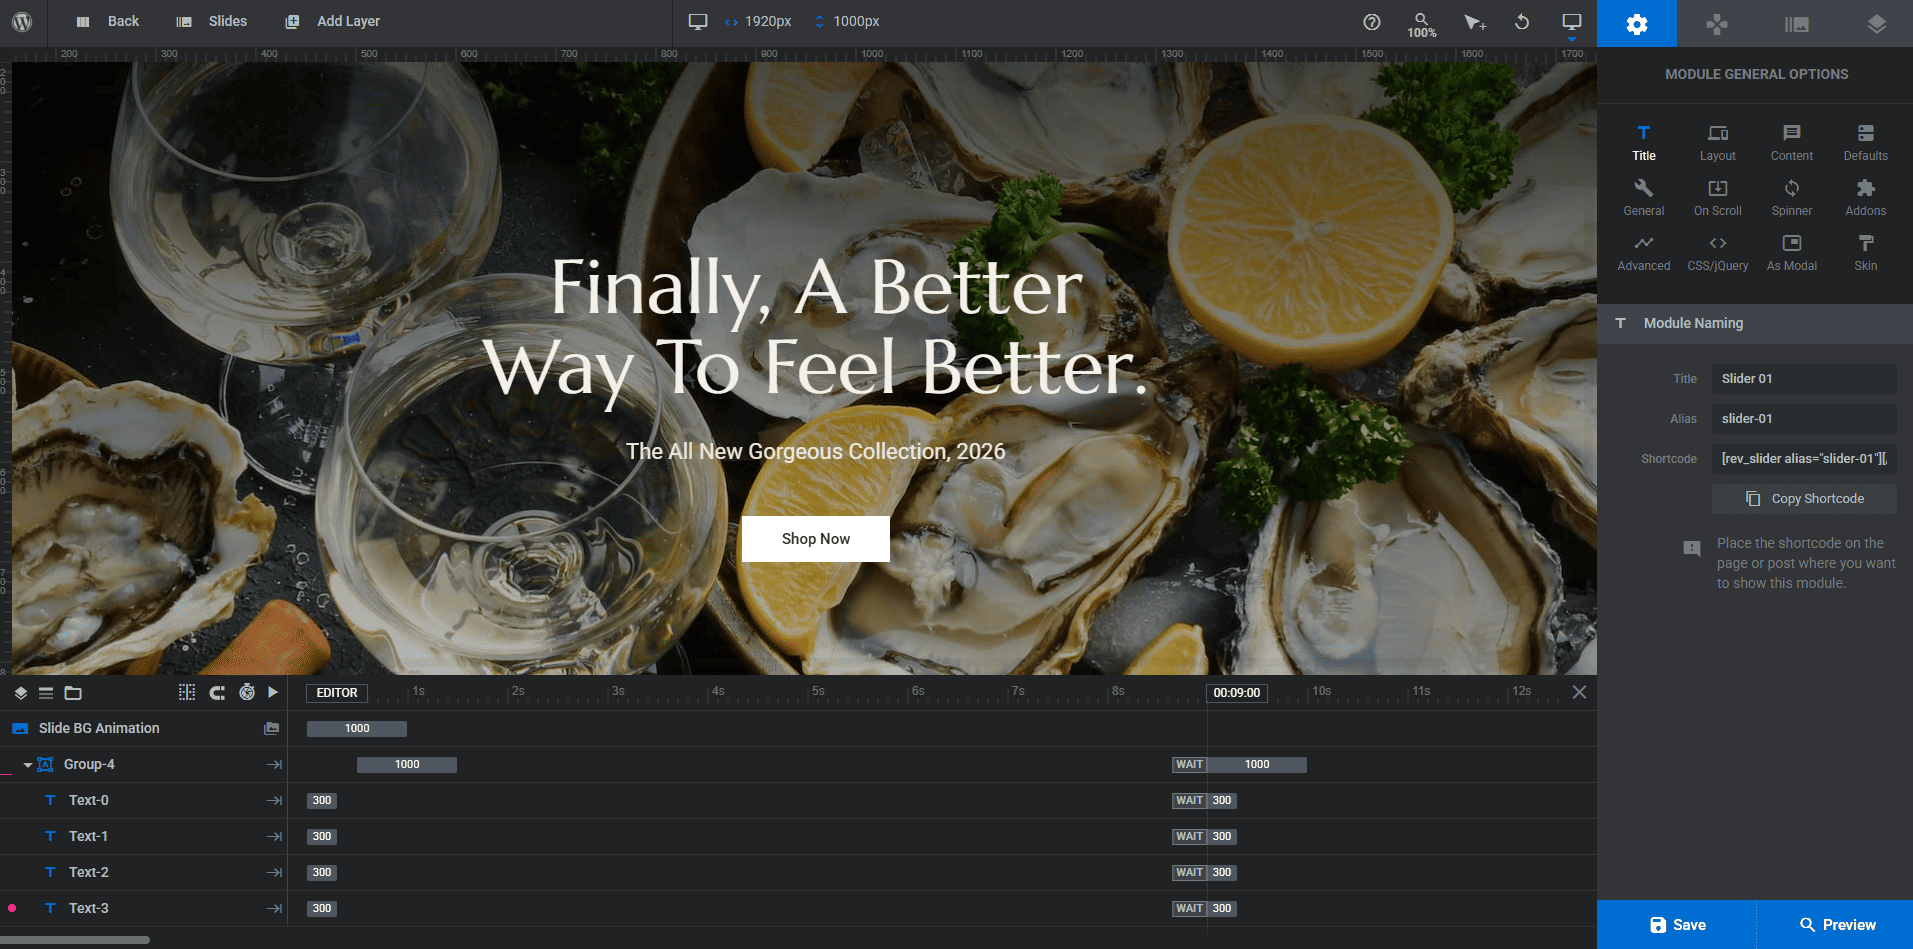Viewport: 1913px width, 949px height.
Task: Switch to the layer options tab
Action: coord(1876,24)
